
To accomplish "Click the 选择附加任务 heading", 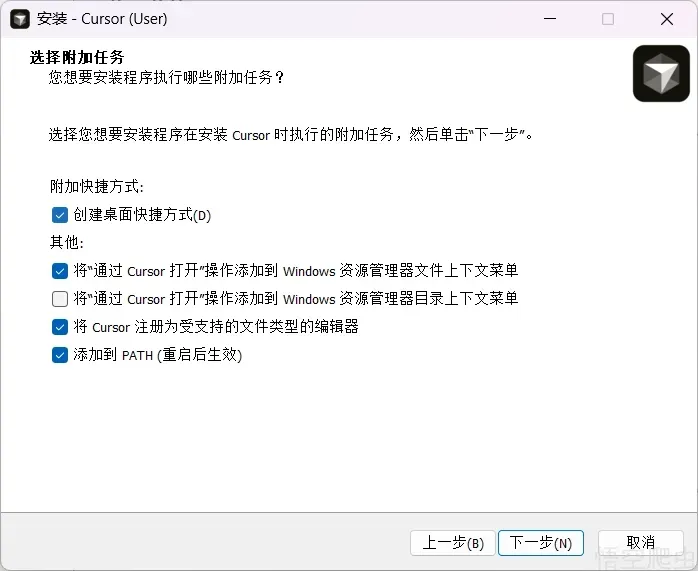I will coord(77,57).
